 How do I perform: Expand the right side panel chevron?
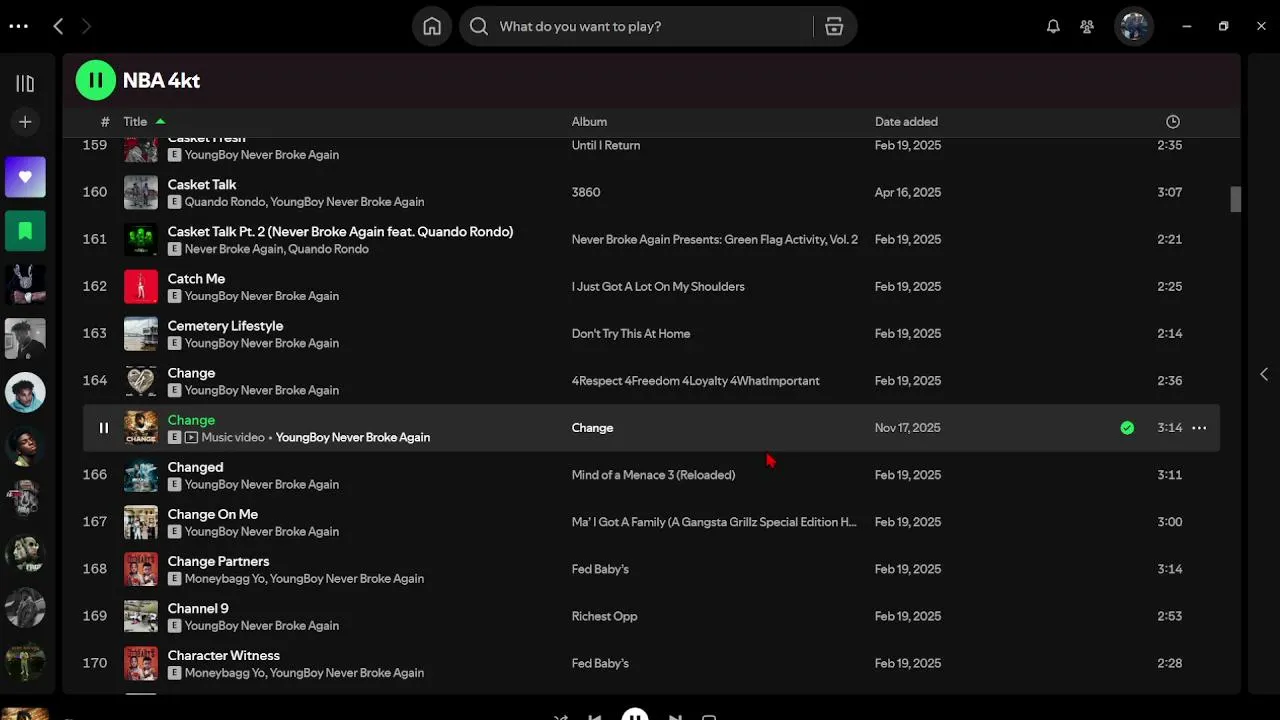(x=1264, y=374)
